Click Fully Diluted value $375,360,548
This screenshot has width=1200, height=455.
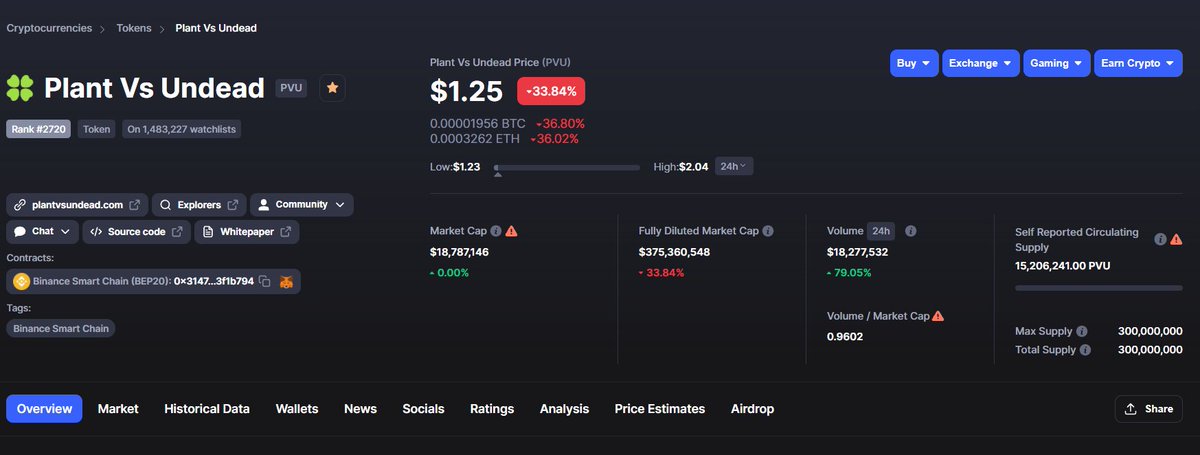674,252
